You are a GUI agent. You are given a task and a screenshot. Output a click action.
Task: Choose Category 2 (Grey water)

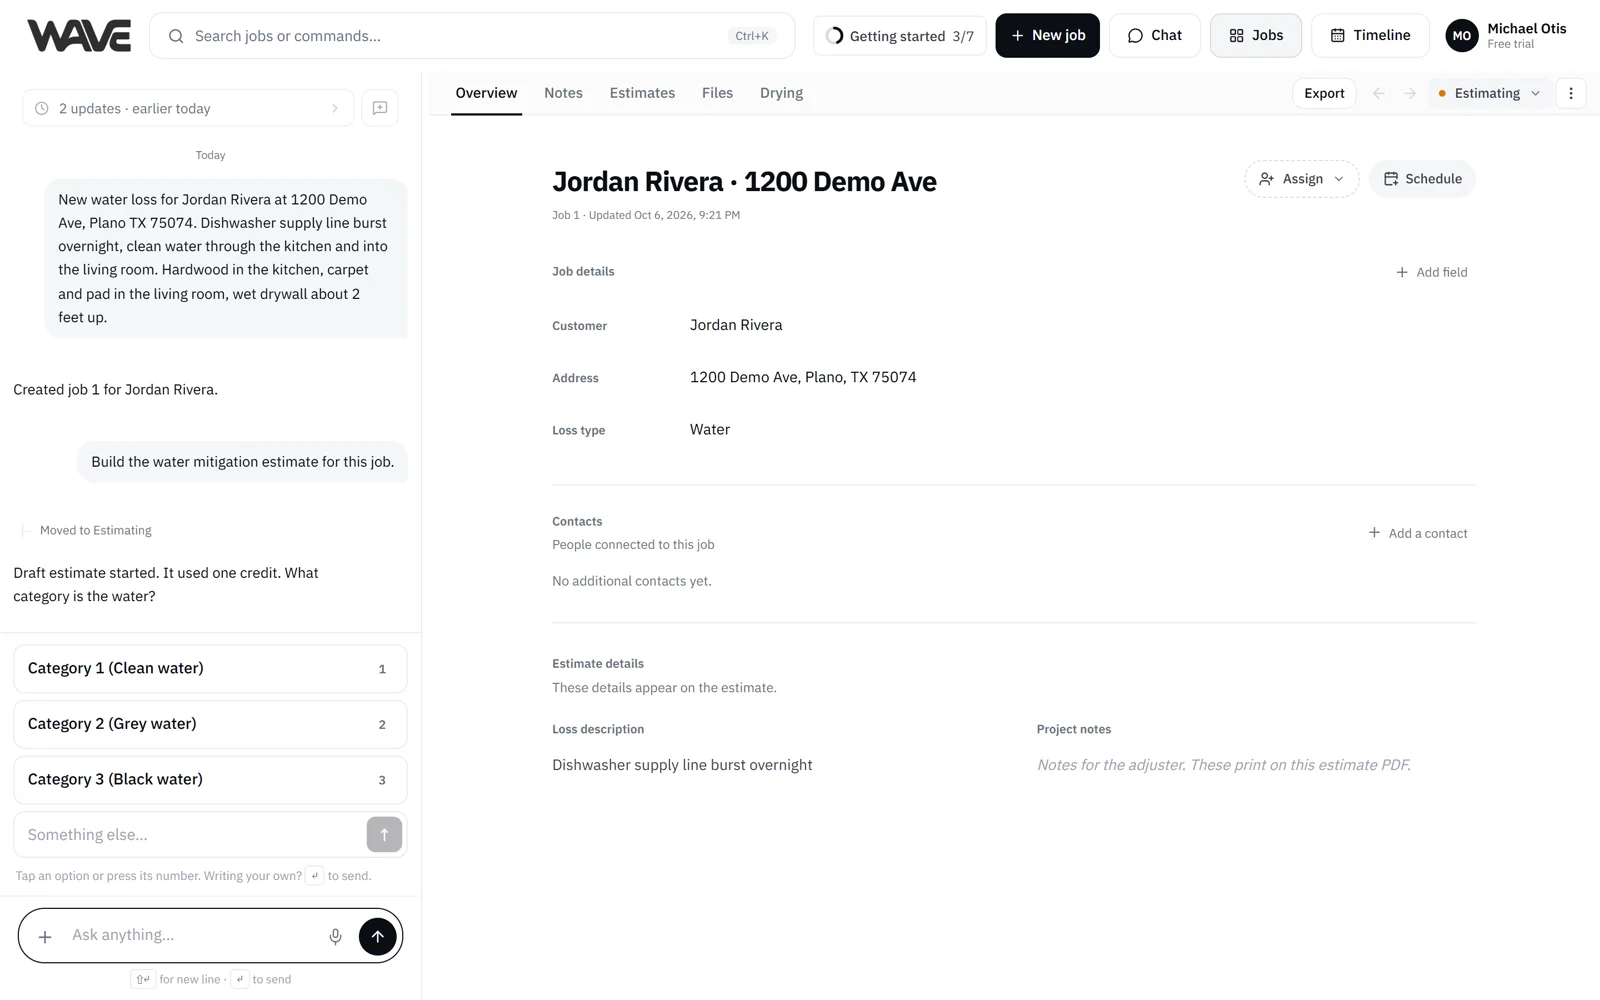[x=210, y=724]
